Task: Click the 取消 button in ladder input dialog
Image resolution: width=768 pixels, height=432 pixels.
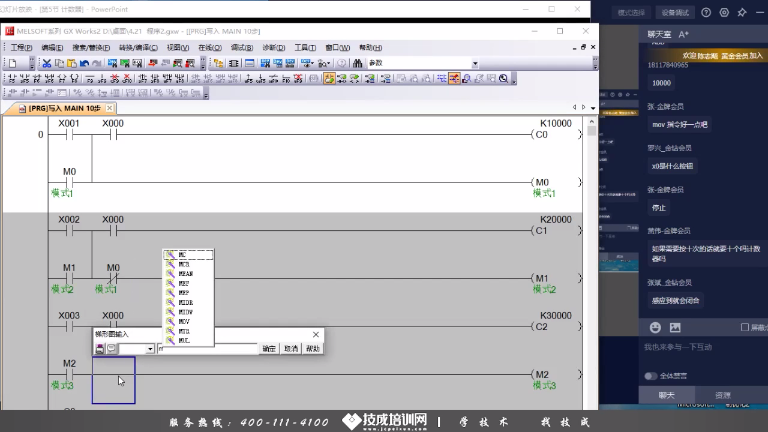Action: pos(291,349)
